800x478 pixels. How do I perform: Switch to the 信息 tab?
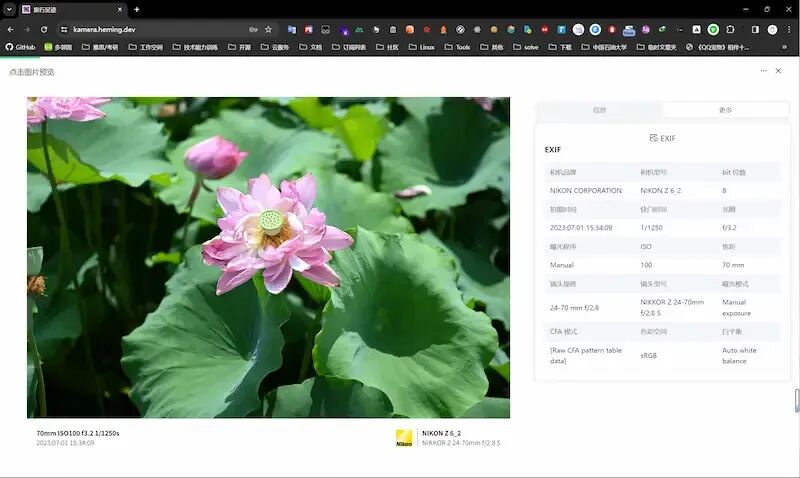pos(599,110)
